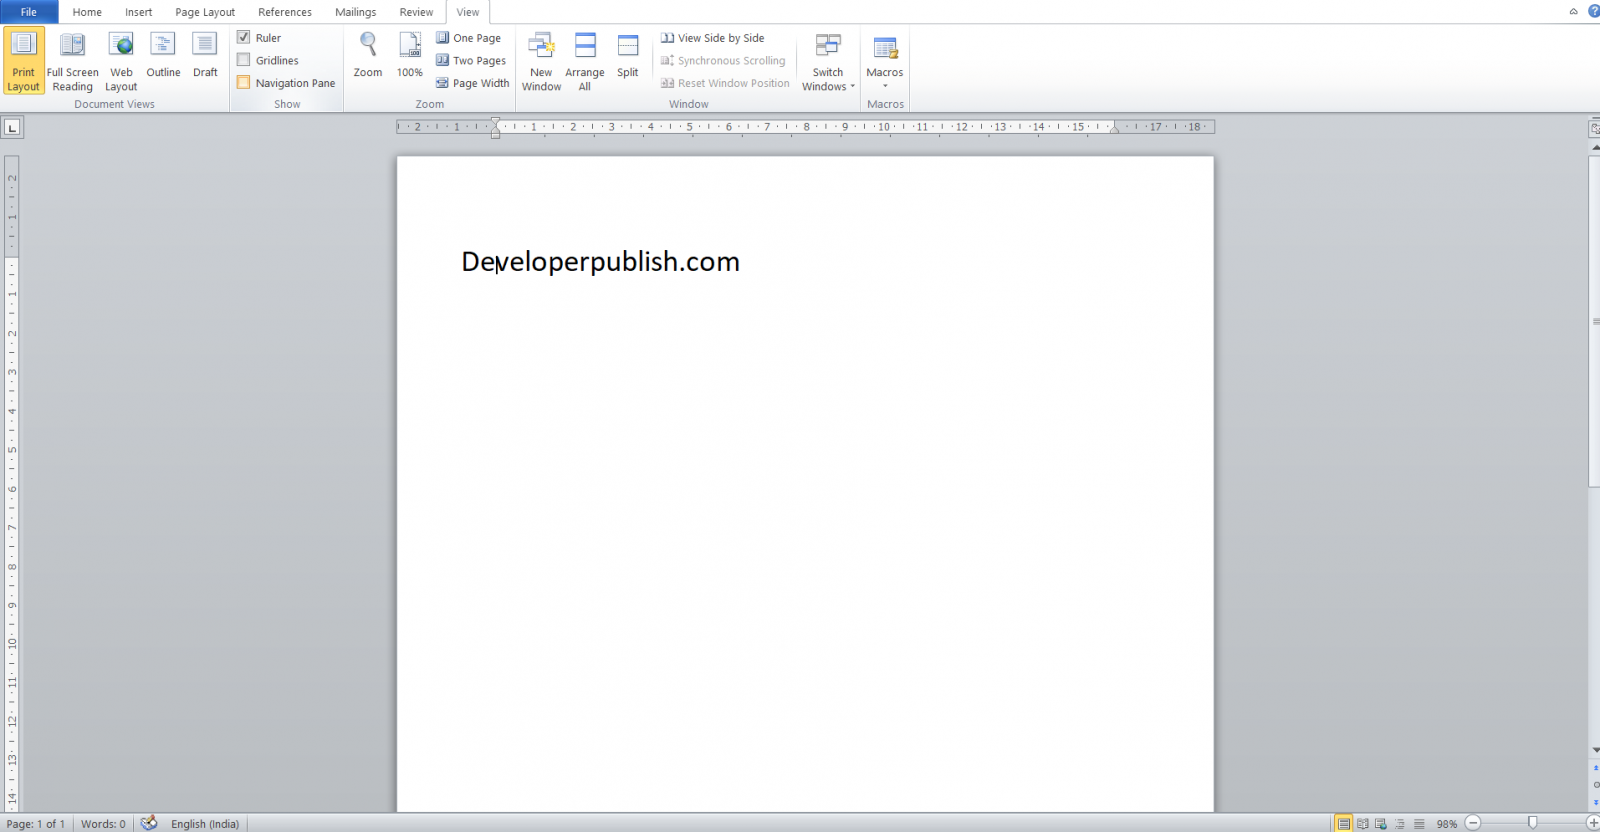Click right indent marker on ruler

click(1114, 129)
